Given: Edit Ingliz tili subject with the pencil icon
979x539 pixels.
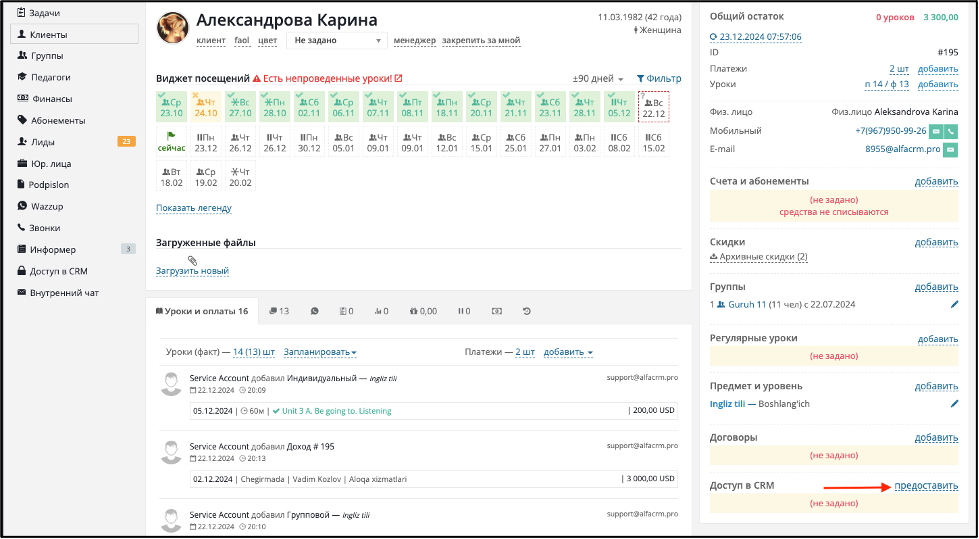Looking at the screenshot, I should (954, 403).
